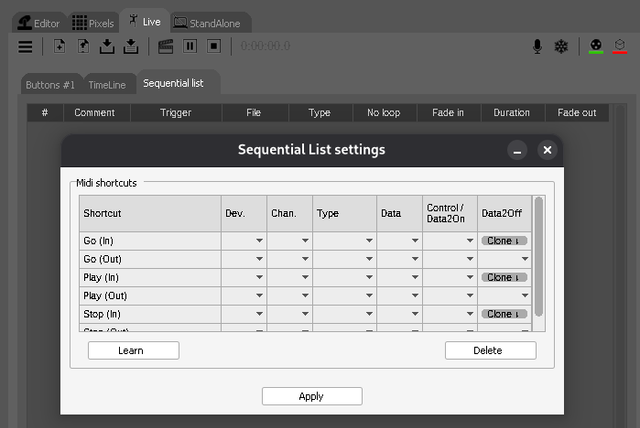Open Chan. dropdown for Play (Out)

click(x=290, y=296)
